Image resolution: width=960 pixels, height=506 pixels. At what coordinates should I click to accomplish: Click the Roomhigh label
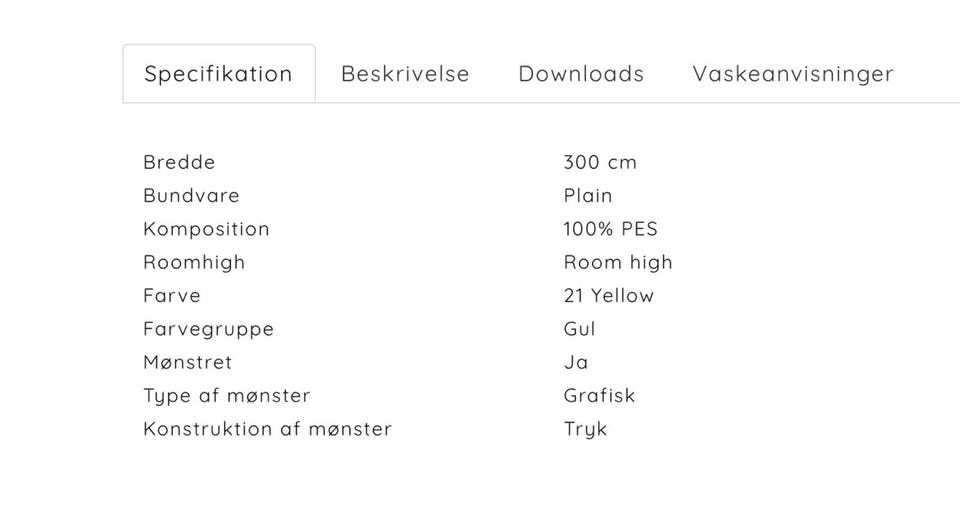pos(194,262)
